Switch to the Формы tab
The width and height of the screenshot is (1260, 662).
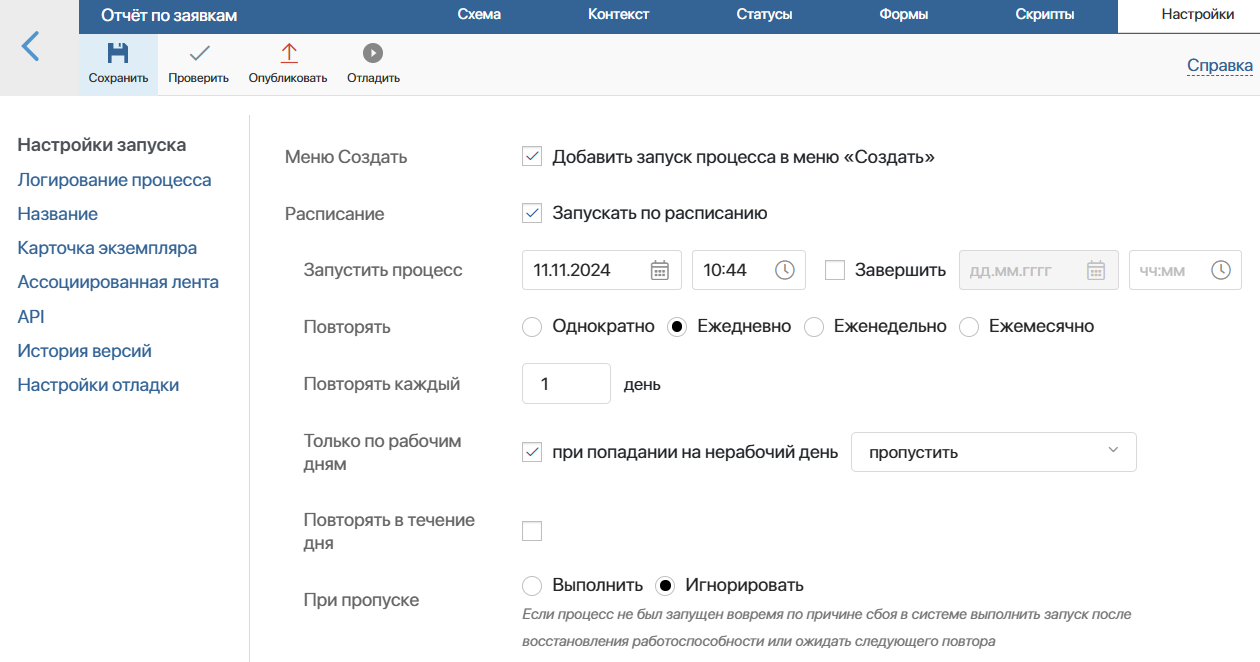(904, 15)
